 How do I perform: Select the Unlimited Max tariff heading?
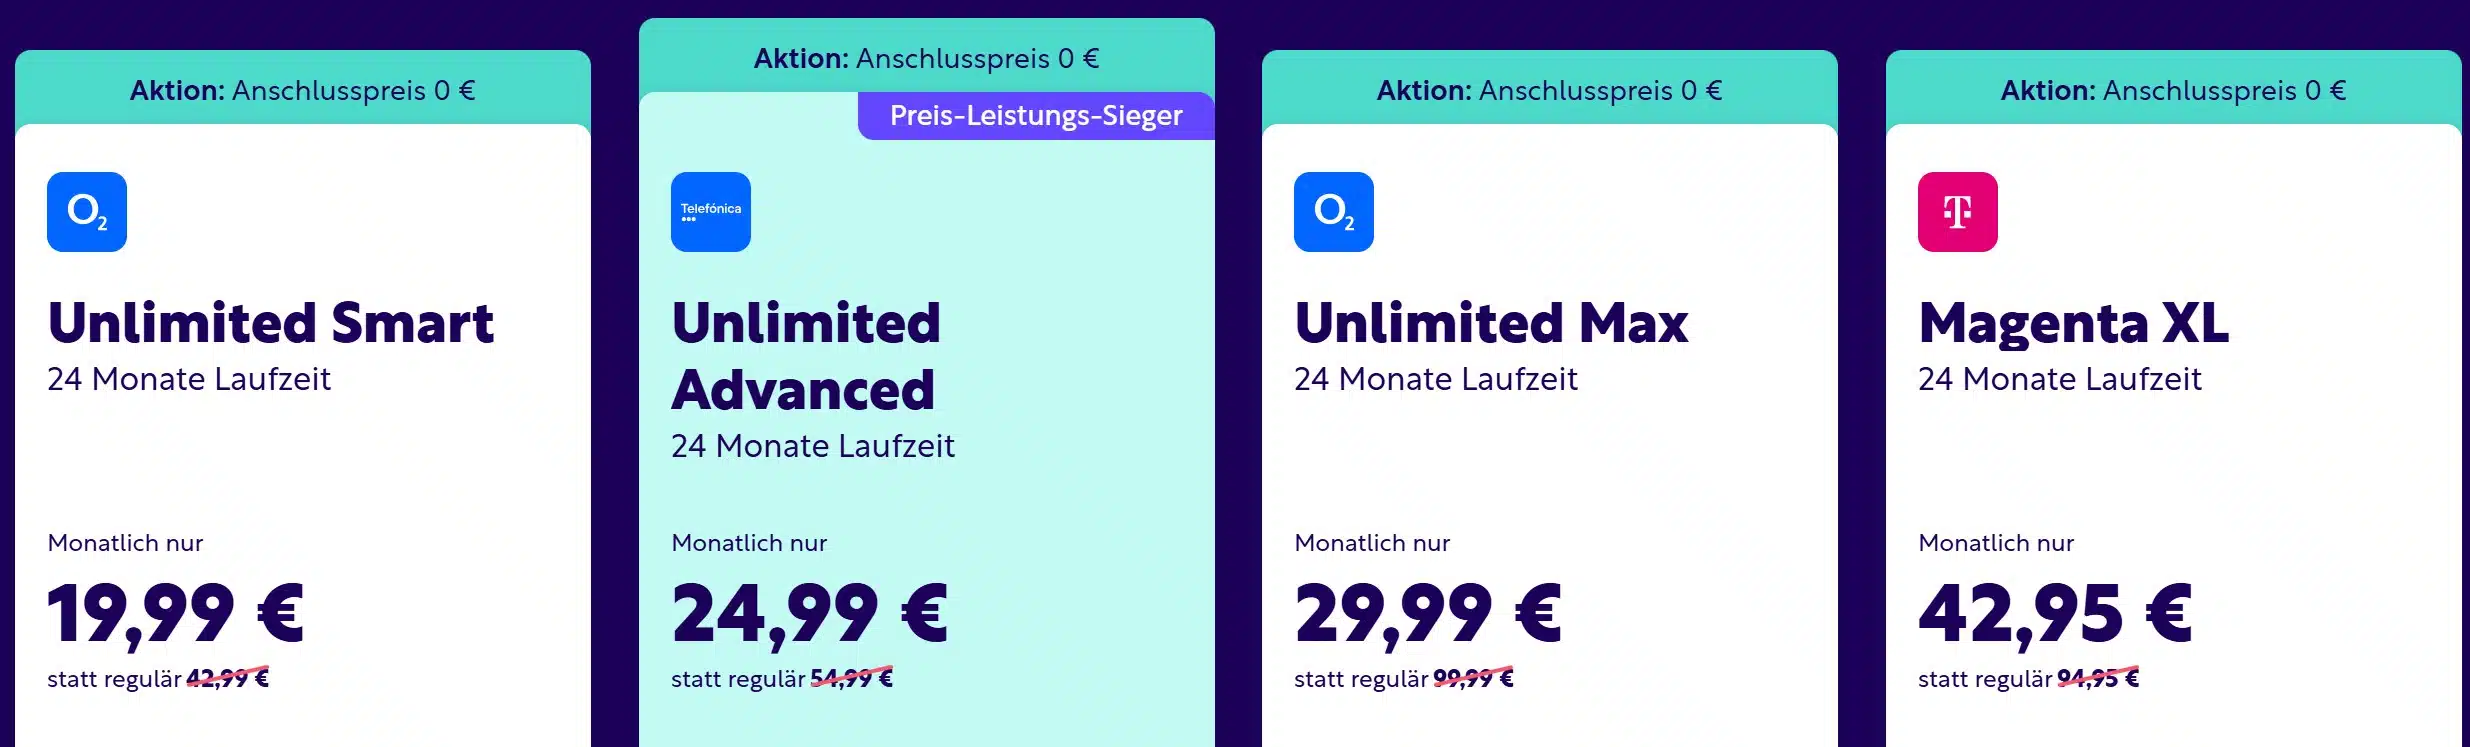(1491, 323)
